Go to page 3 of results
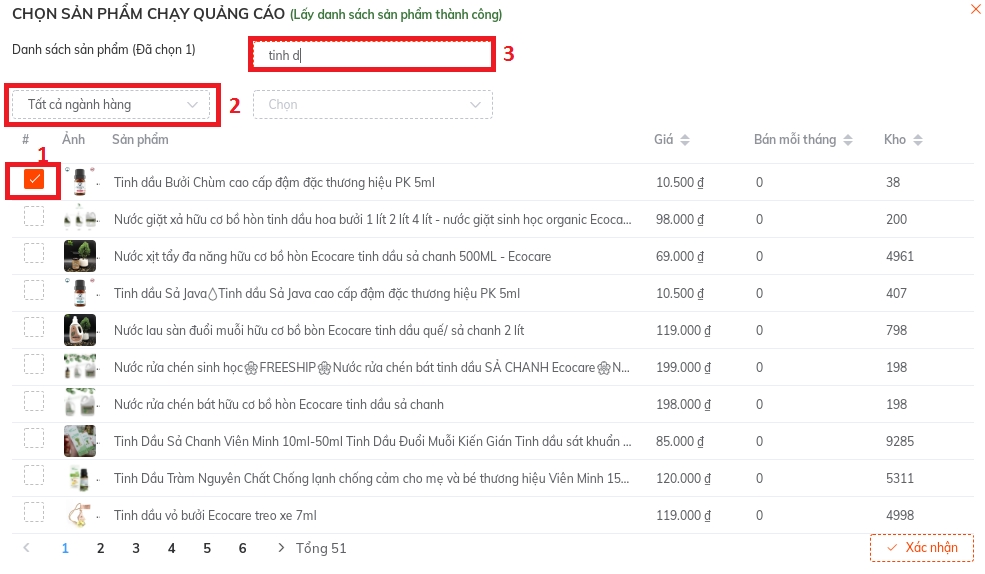Image resolution: width=985 pixels, height=574 pixels. pos(136,548)
